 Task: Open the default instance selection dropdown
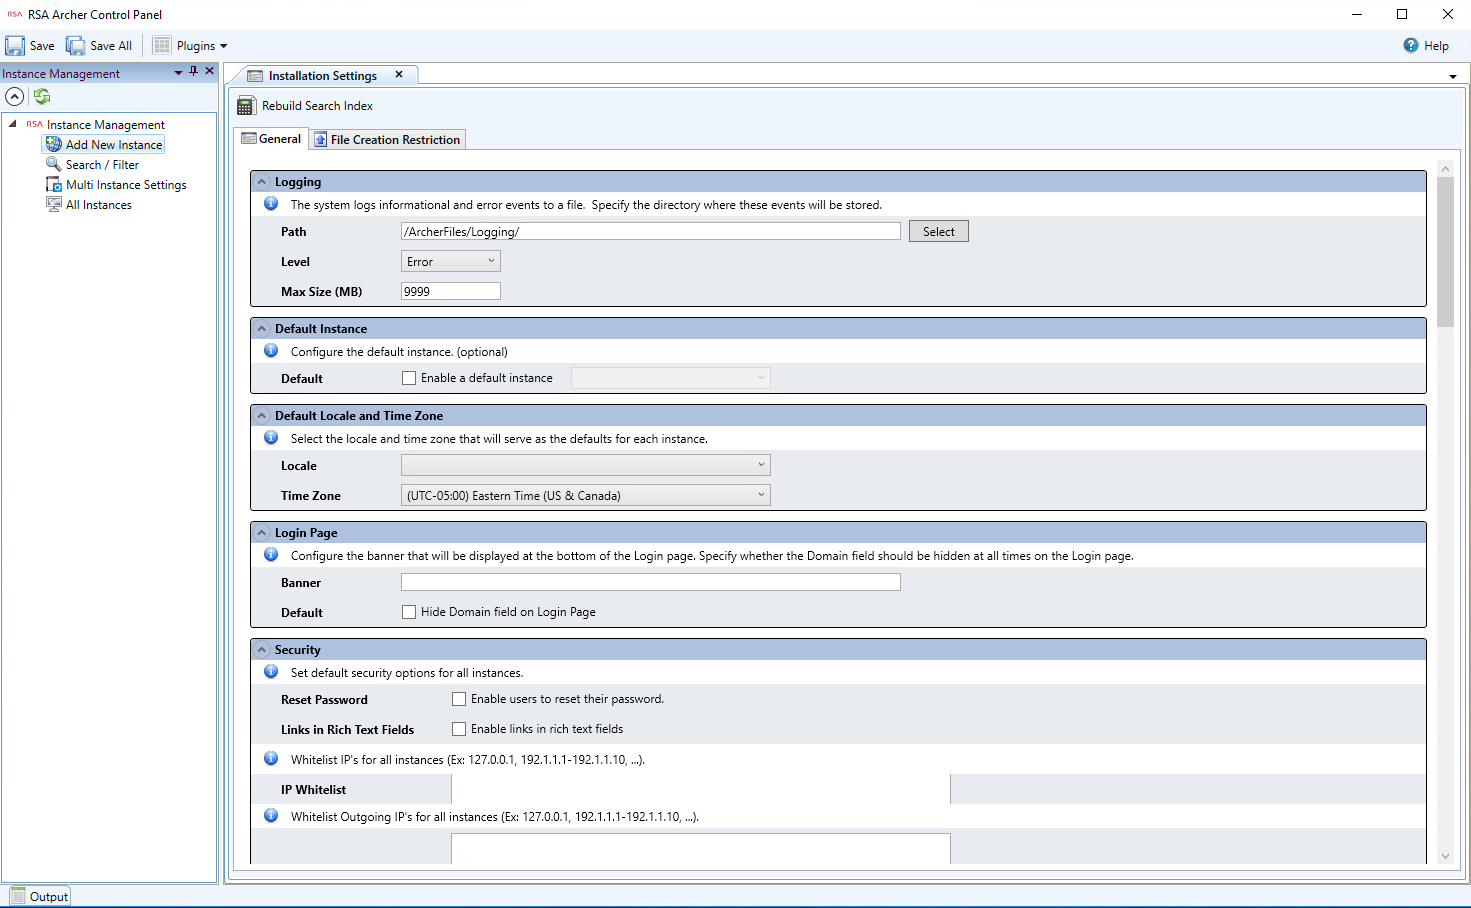[671, 378]
